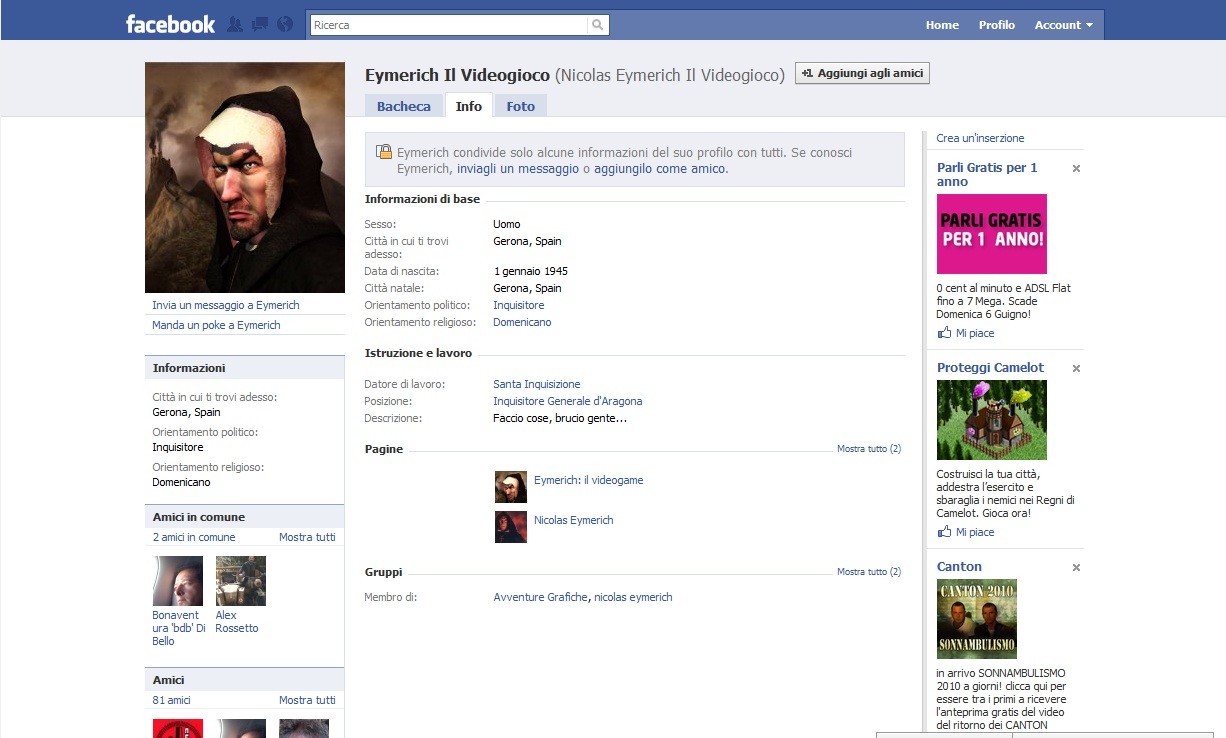This screenshot has height=738, width=1226.
Task: Click the Facebook logo
Action: [x=170, y=25]
